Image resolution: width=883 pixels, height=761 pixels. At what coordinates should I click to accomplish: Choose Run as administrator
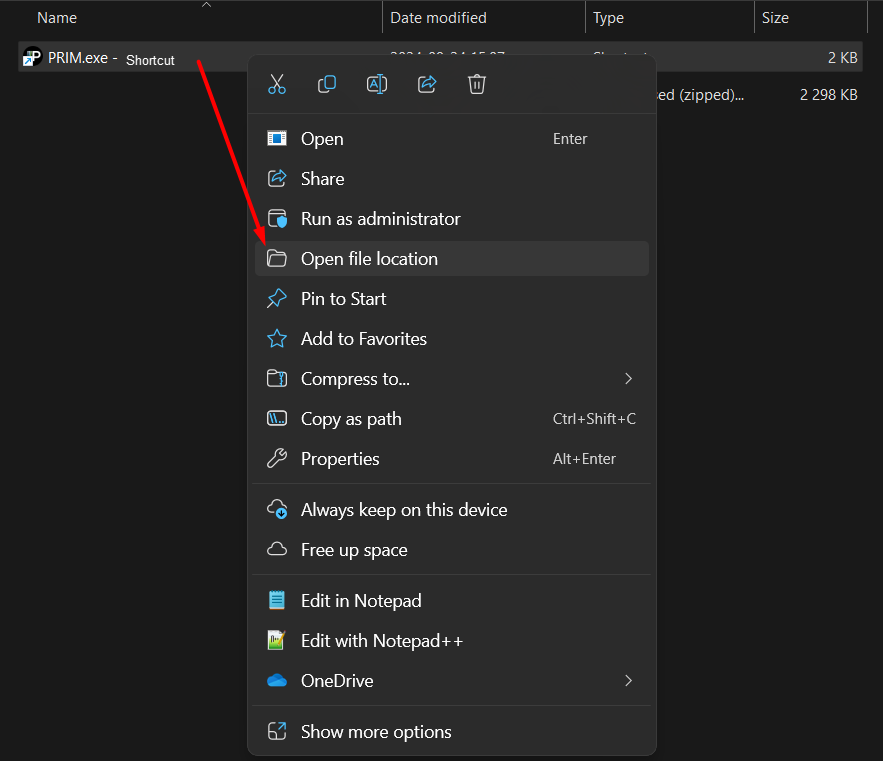380,219
